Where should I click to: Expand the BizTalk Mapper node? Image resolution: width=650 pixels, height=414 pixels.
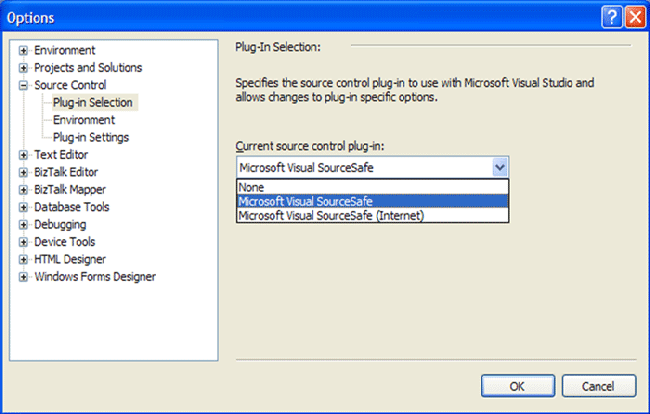(x=23, y=190)
